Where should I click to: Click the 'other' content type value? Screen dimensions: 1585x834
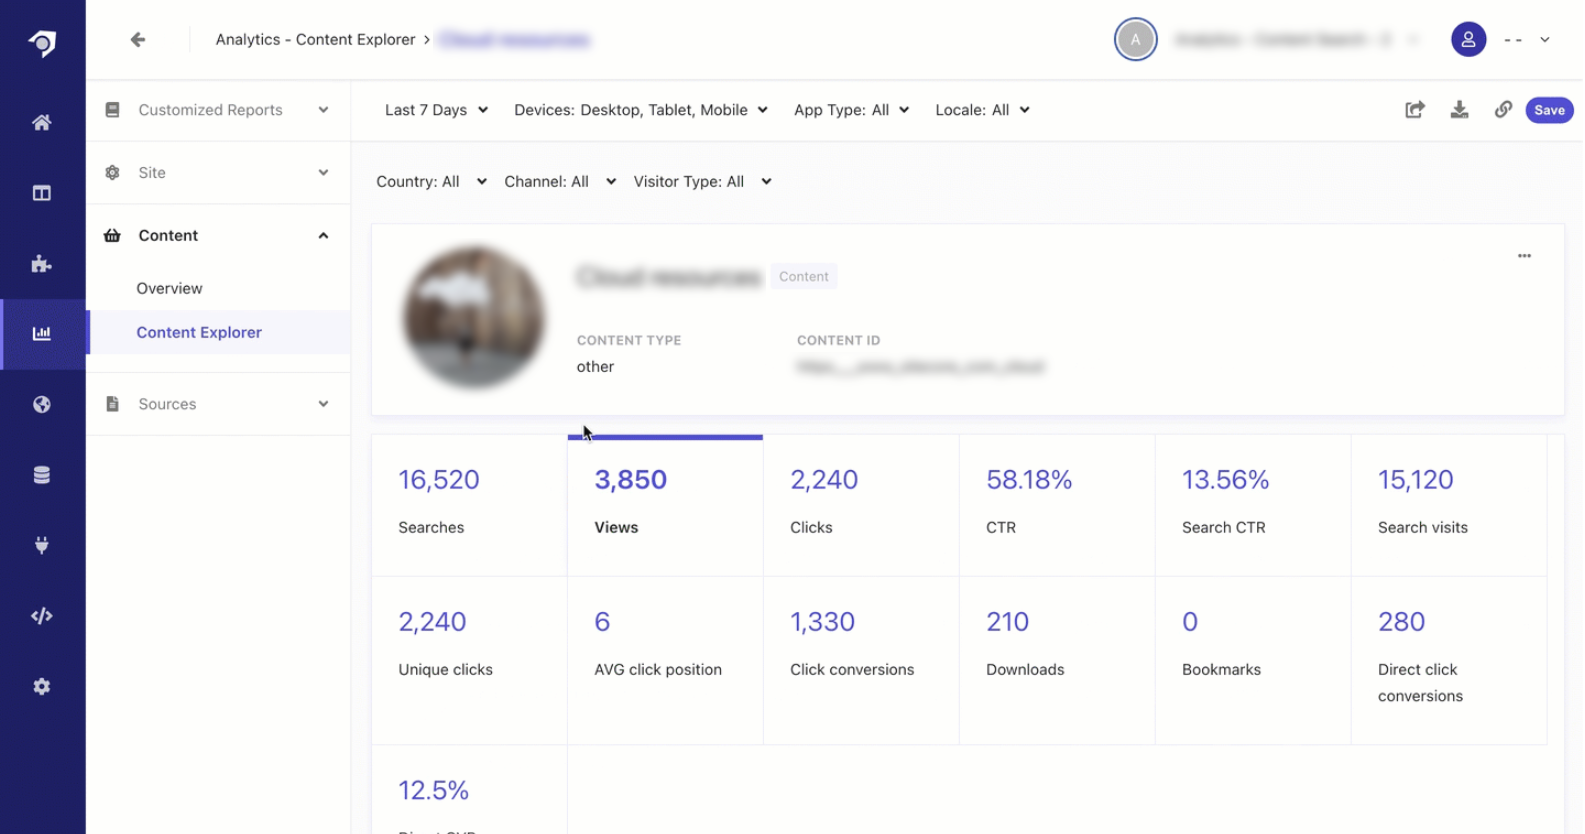(595, 367)
